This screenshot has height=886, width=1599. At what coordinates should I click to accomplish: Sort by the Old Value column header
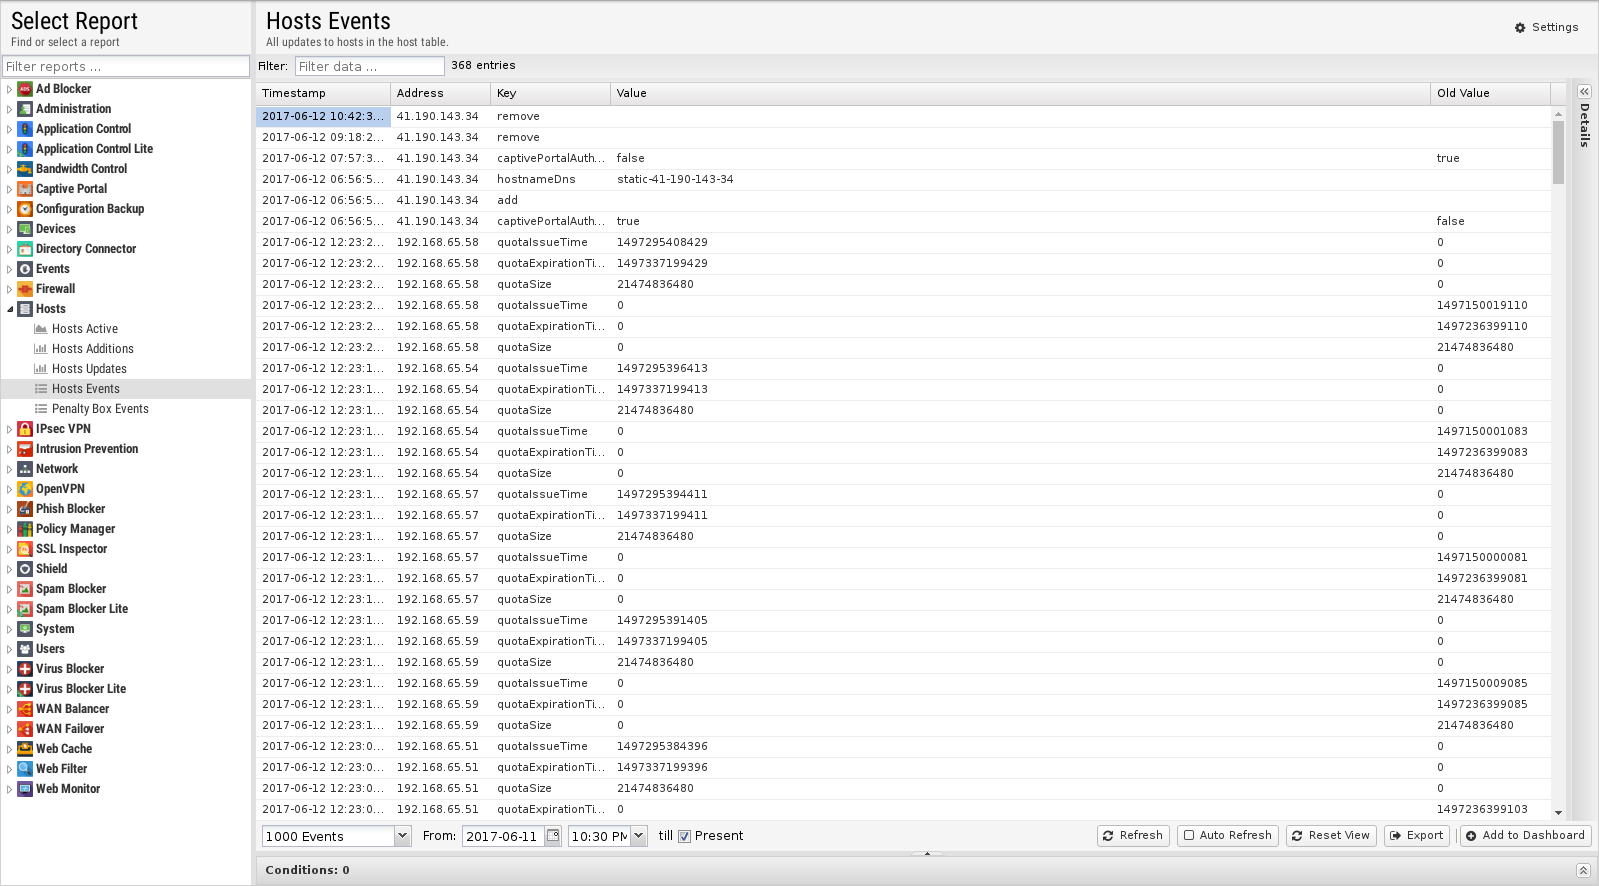coord(1490,93)
